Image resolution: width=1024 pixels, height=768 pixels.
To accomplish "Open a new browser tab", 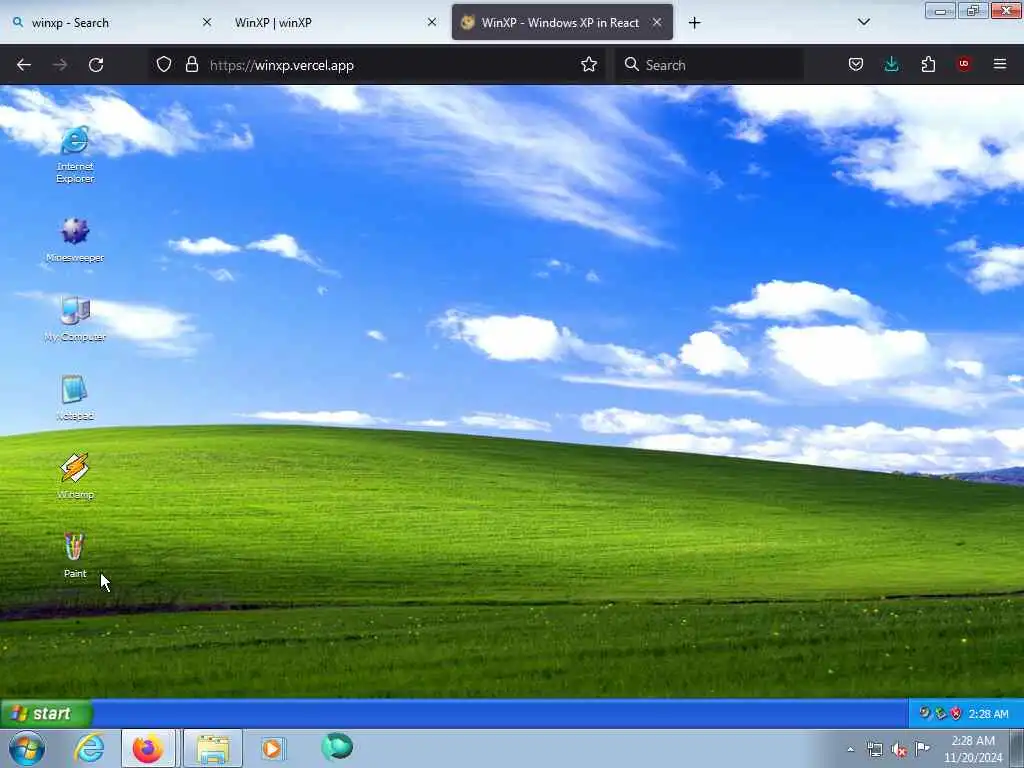I will [695, 23].
